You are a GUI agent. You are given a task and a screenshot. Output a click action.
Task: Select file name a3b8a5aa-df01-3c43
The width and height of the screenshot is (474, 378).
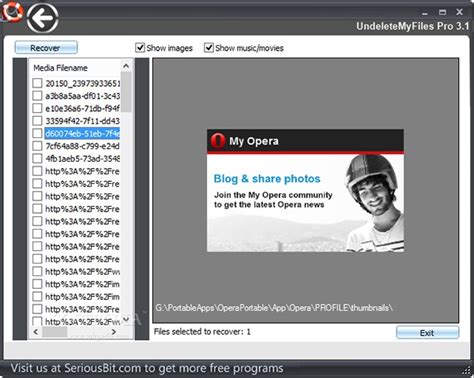tap(83, 96)
